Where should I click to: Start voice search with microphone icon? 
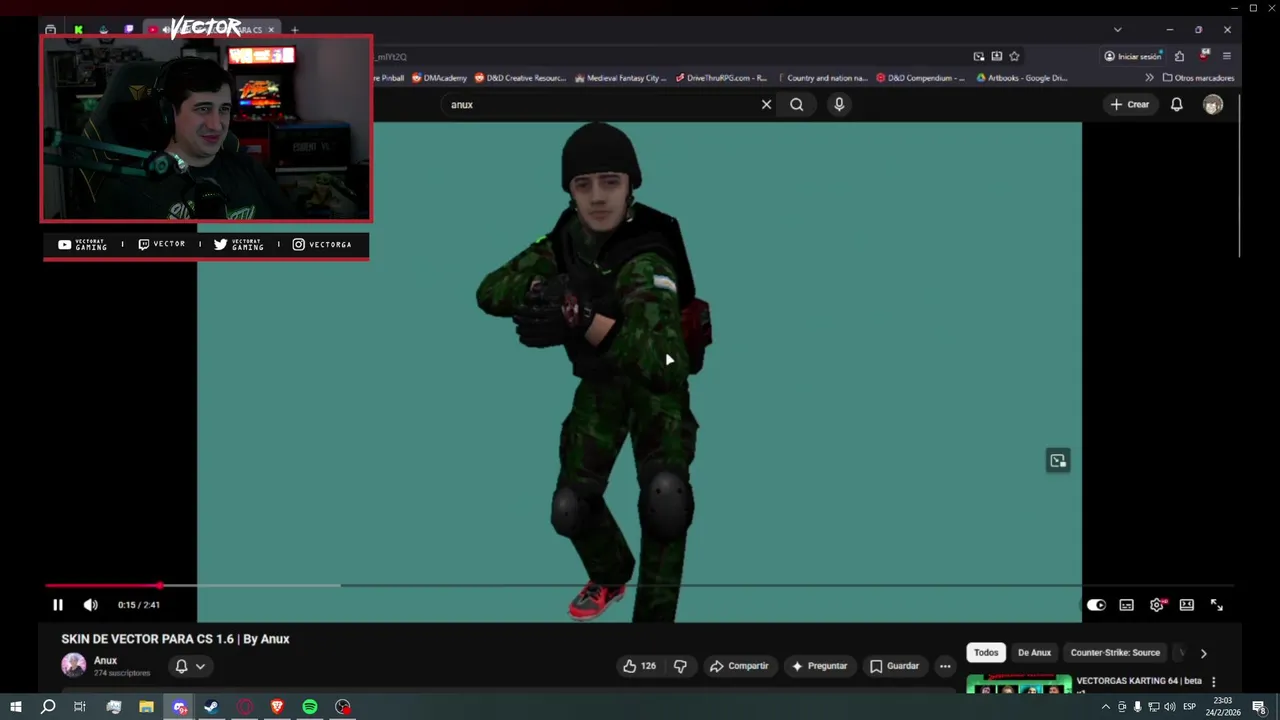click(839, 104)
